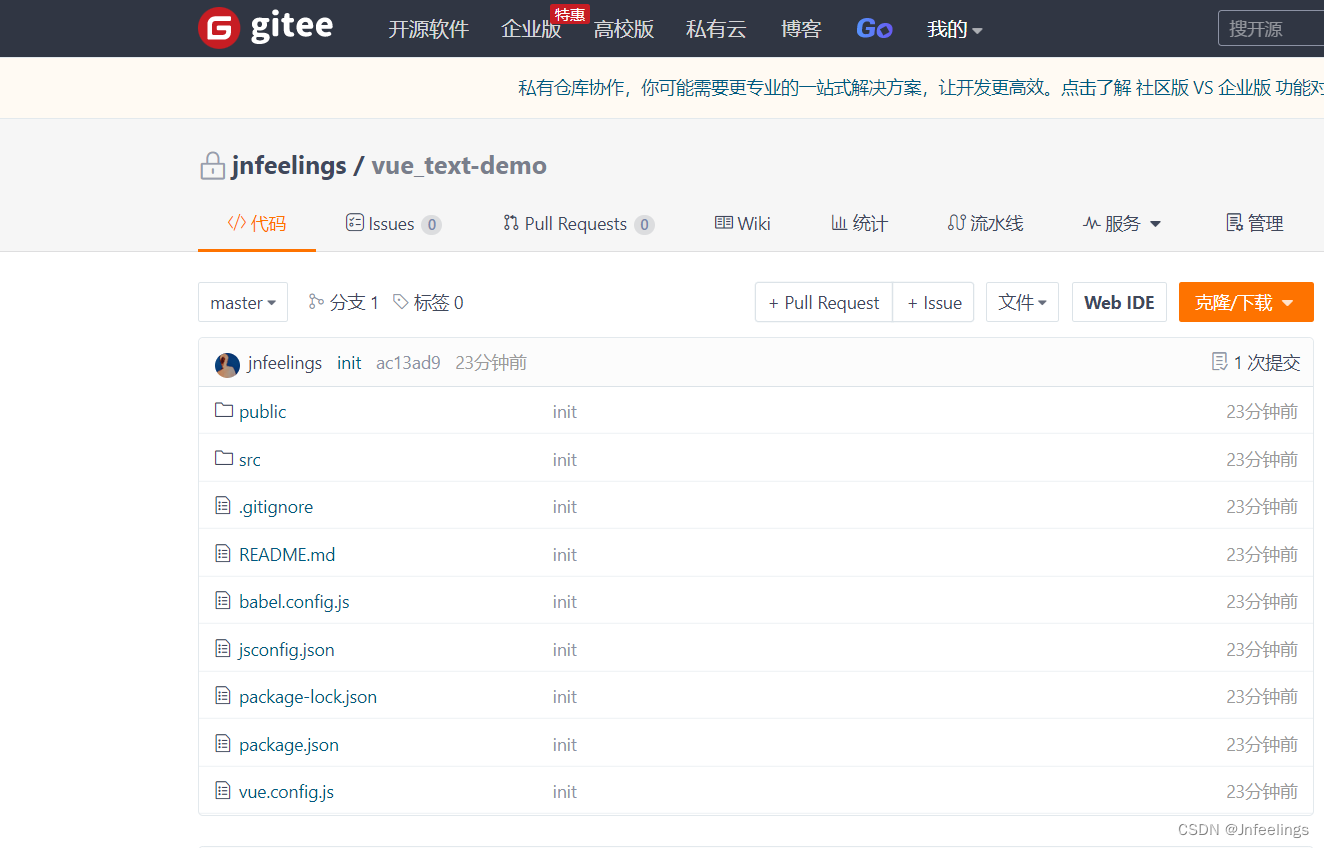Open the README.md file
The height and width of the screenshot is (848, 1324).
coord(287,554)
